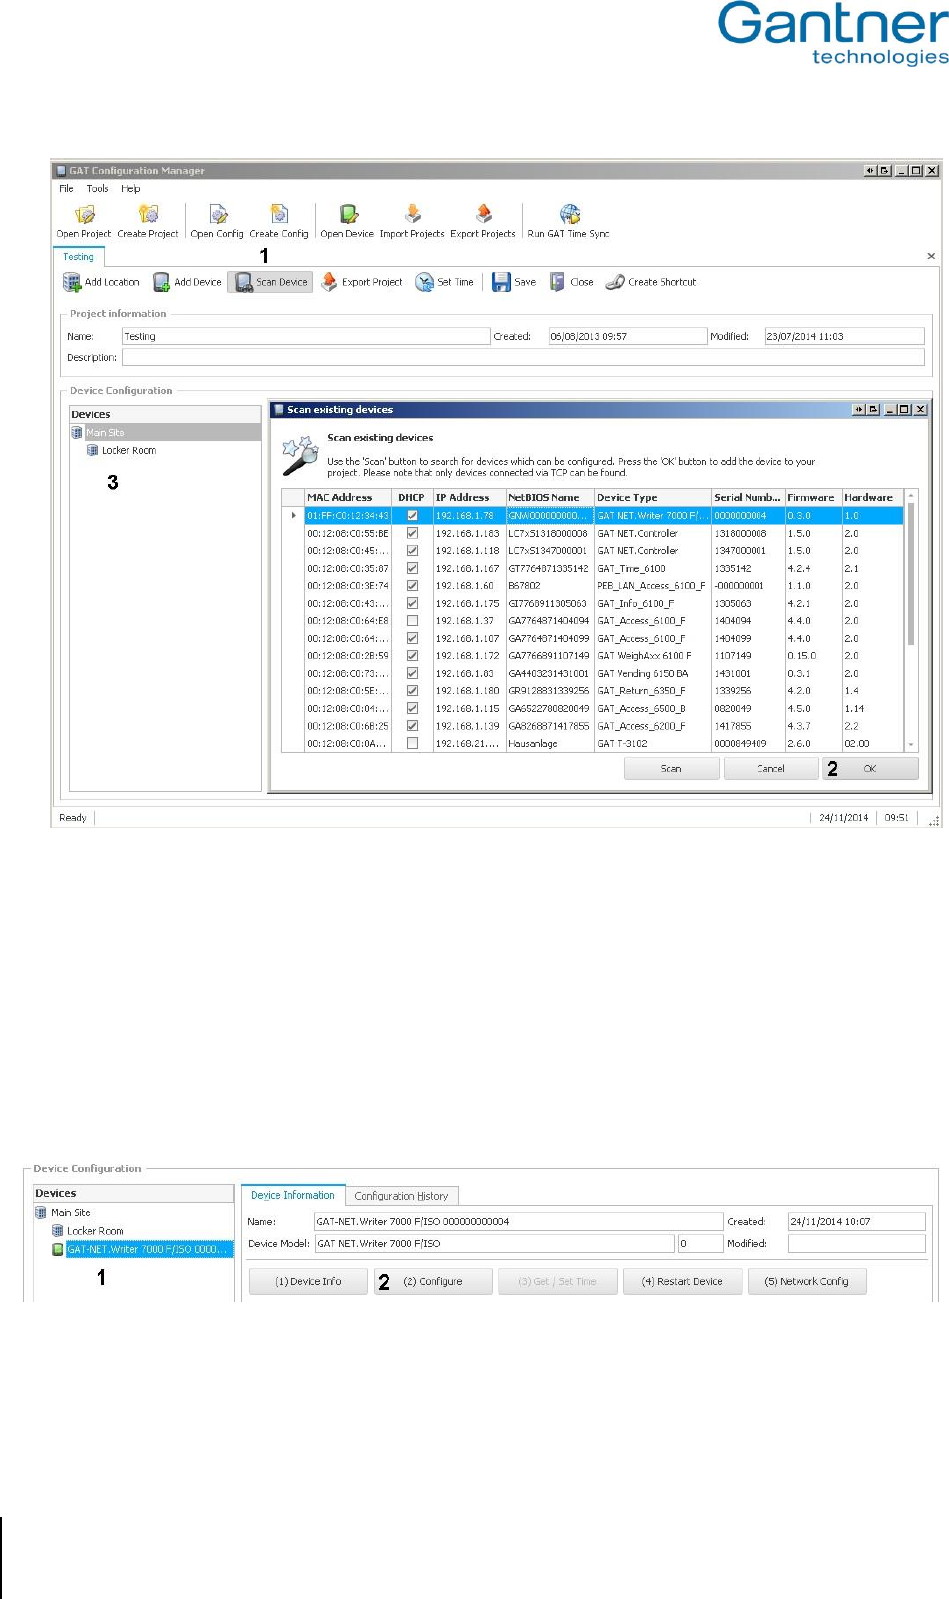Click the Scan button in the dialog
Image resolution: width=949 pixels, height=1599 pixels.
coord(671,768)
